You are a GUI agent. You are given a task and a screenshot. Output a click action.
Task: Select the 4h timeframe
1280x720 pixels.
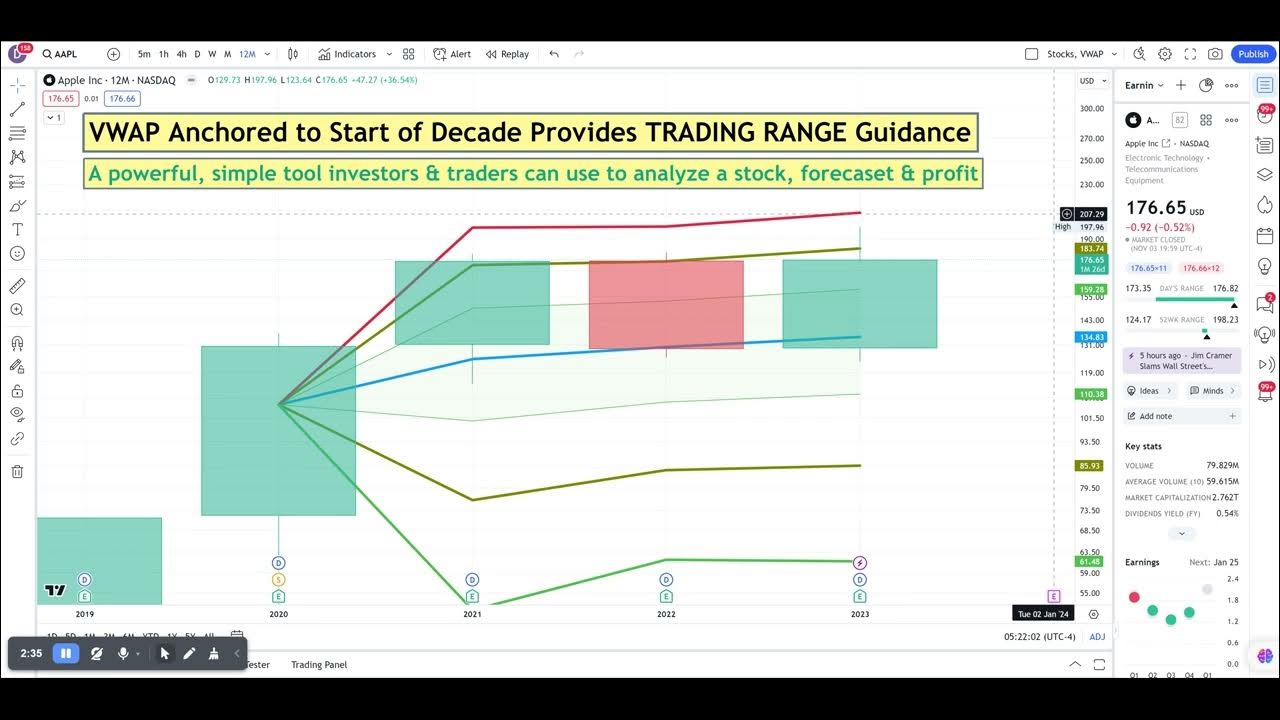[x=181, y=54]
